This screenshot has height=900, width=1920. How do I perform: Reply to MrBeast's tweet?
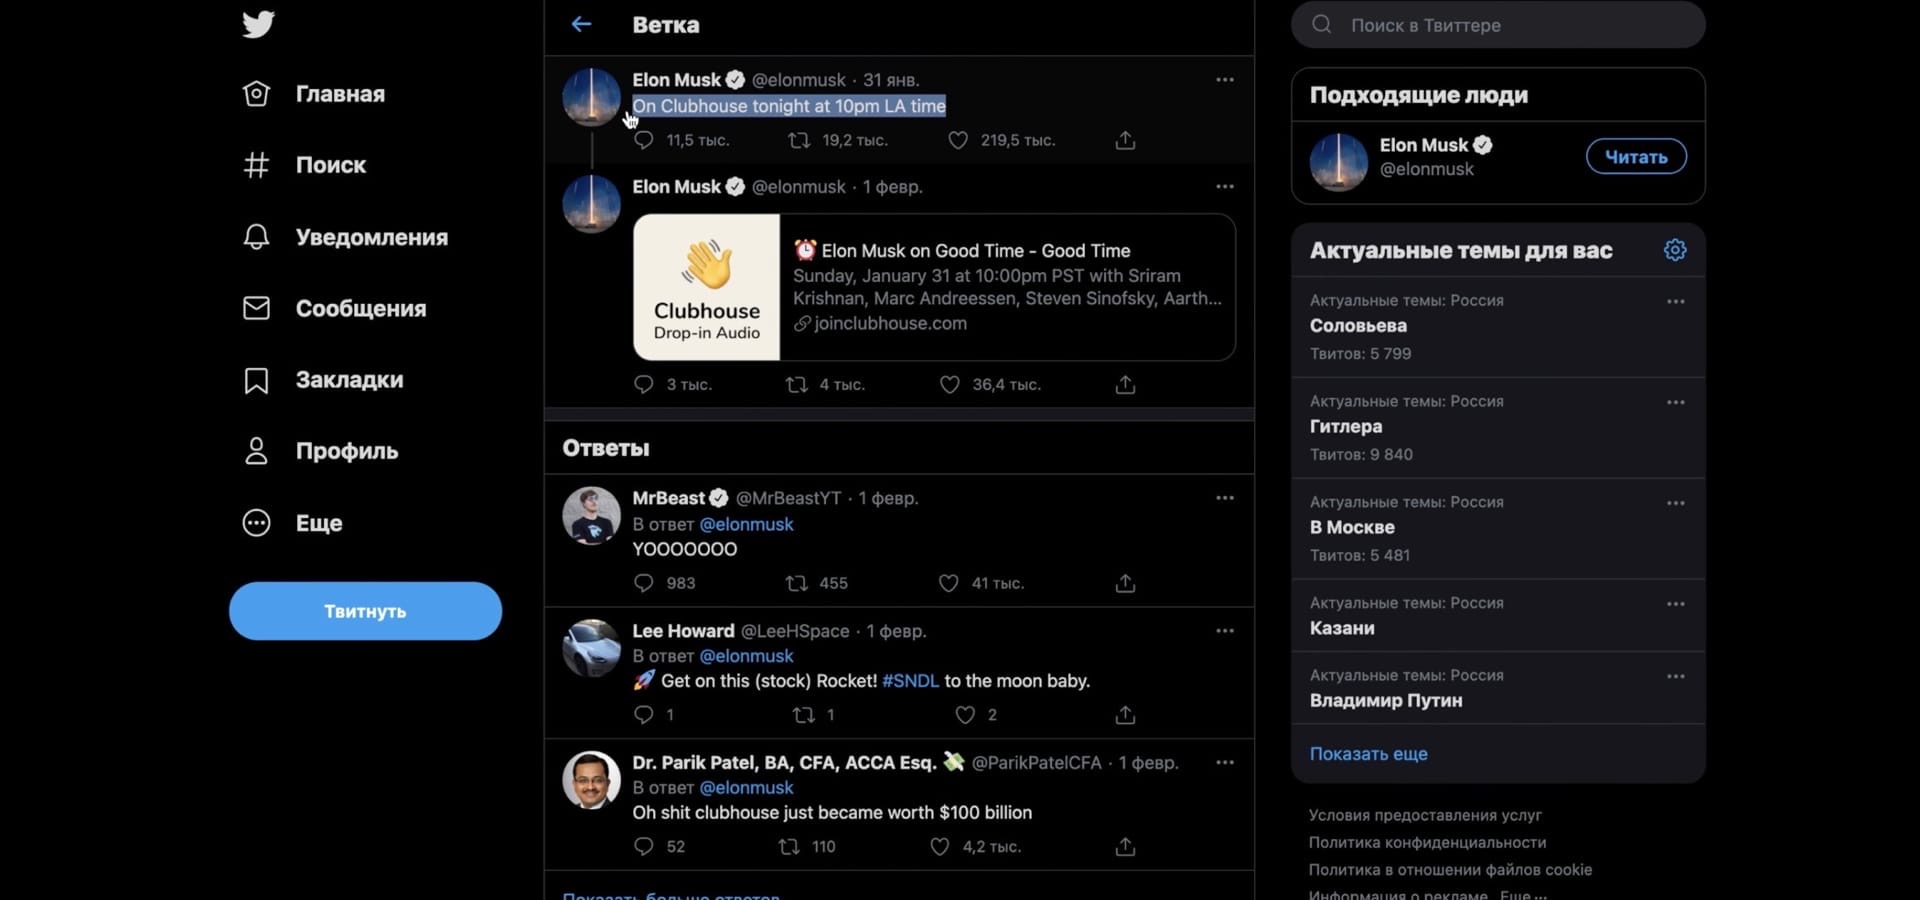point(644,583)
